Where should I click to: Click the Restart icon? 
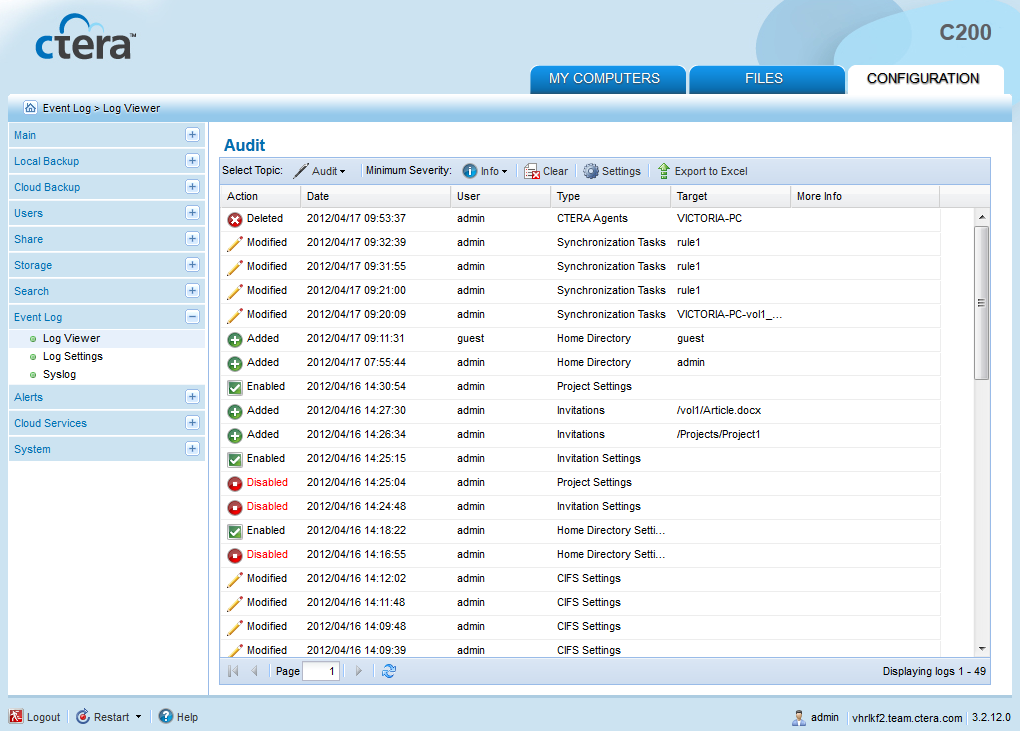pyautogui.click(x=83, y=716)
